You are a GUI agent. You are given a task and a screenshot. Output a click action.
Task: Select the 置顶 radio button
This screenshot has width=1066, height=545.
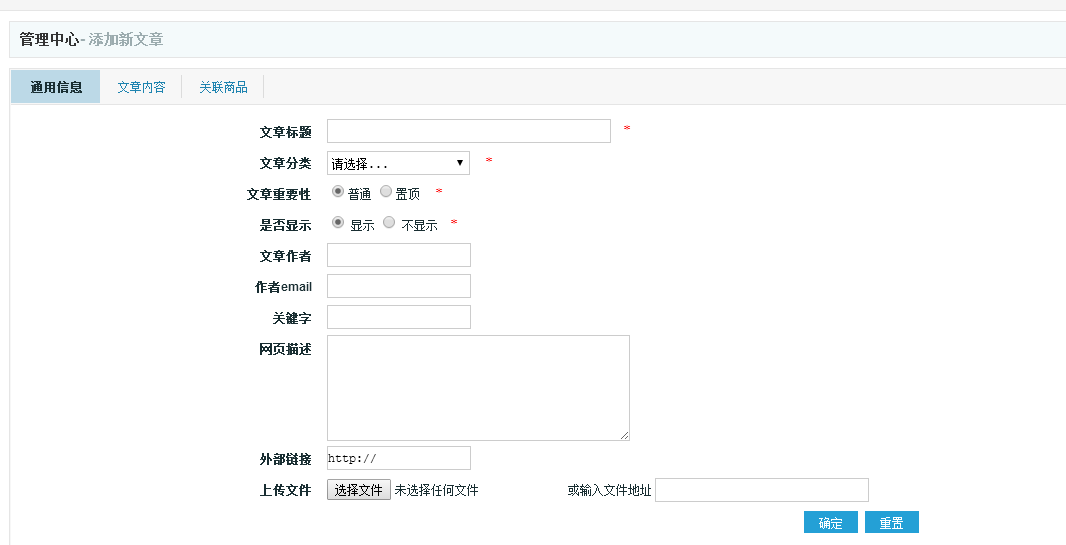click(386, 191)
